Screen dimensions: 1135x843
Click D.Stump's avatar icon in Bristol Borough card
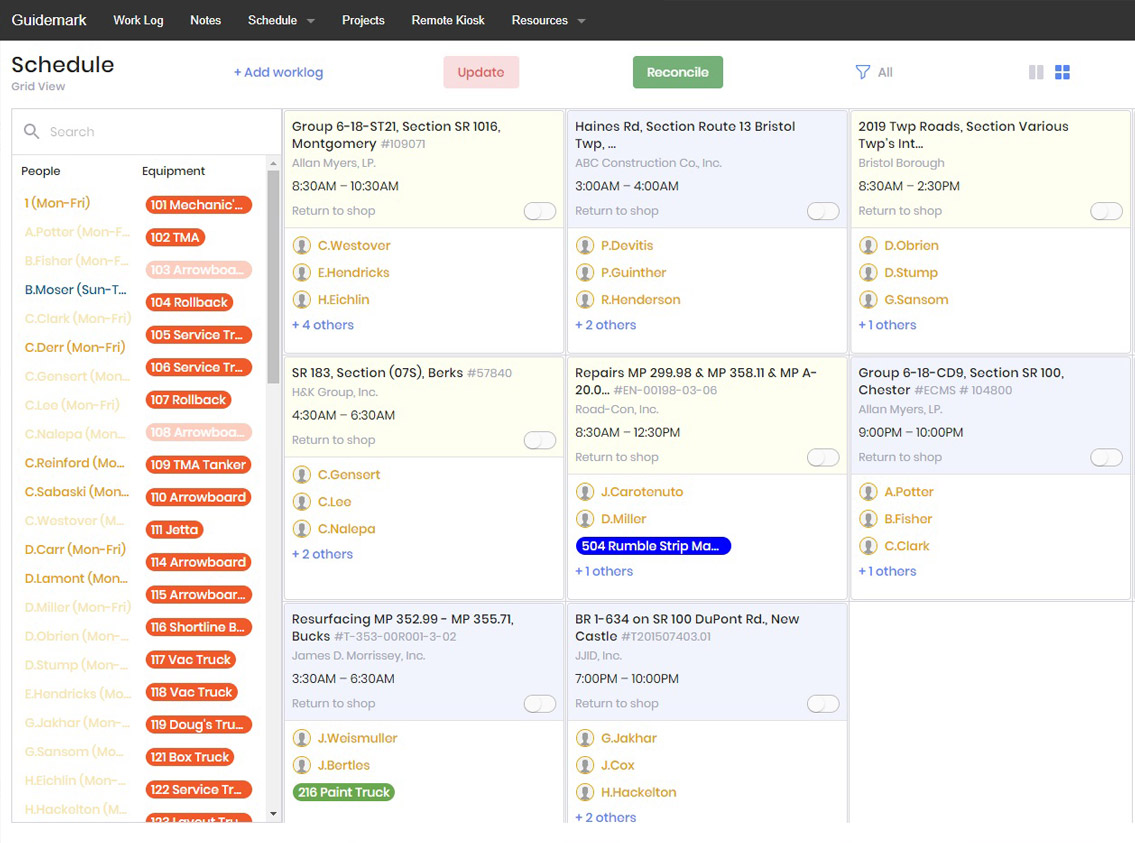click(868, 273)
